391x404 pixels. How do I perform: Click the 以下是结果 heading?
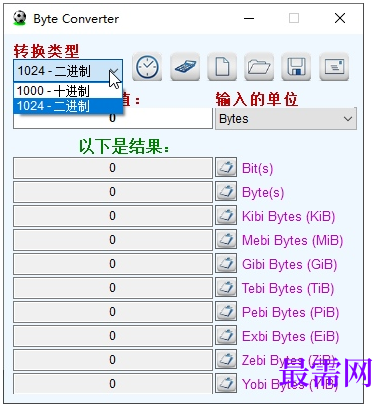124,146
